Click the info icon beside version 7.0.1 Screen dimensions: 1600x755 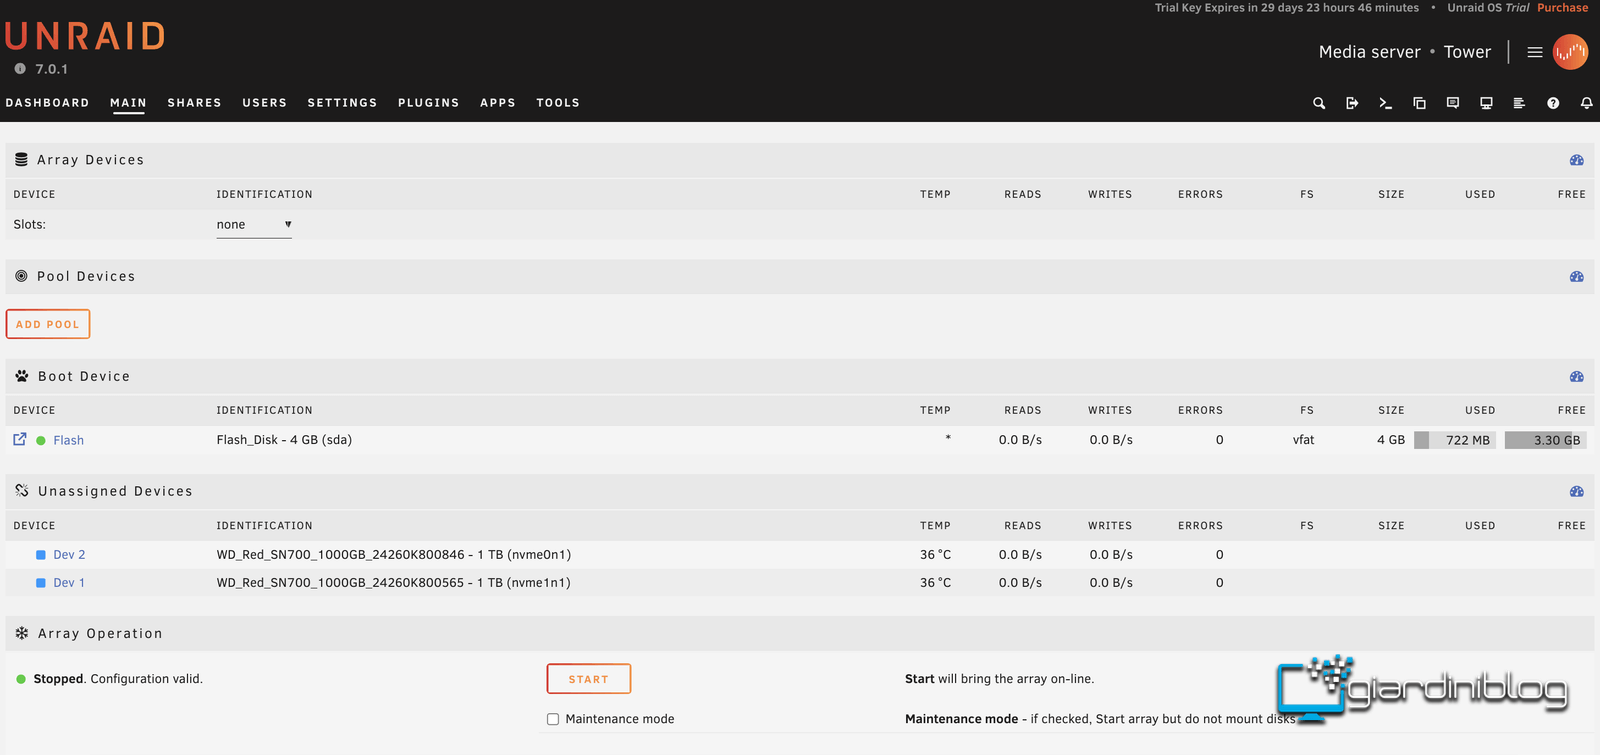(x=20, y=69)
